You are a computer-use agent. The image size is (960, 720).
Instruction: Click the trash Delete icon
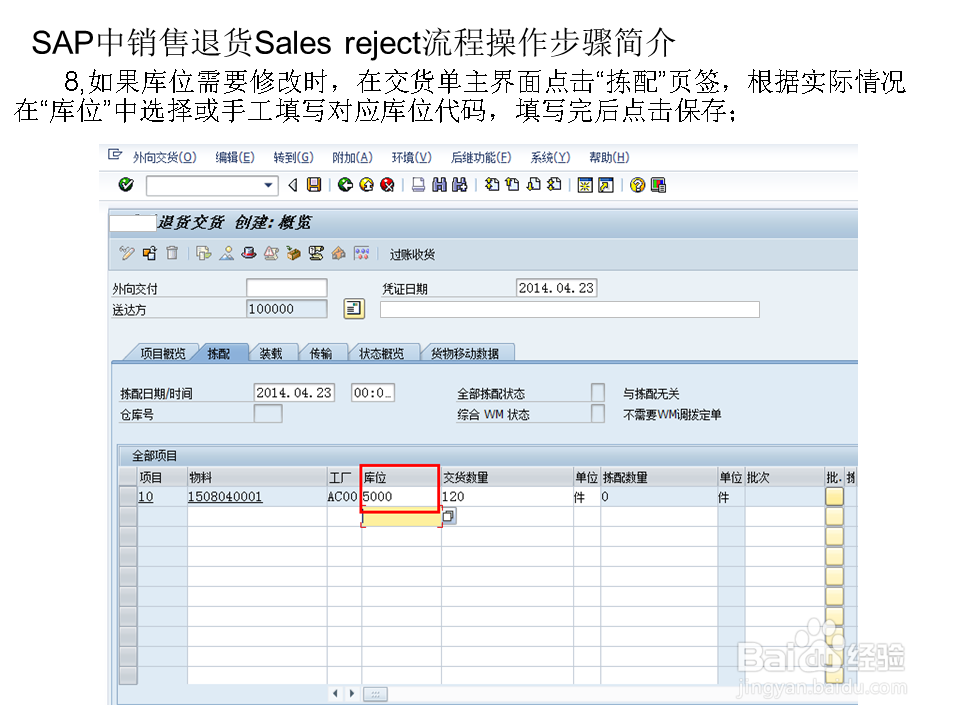tap(172, 253)
